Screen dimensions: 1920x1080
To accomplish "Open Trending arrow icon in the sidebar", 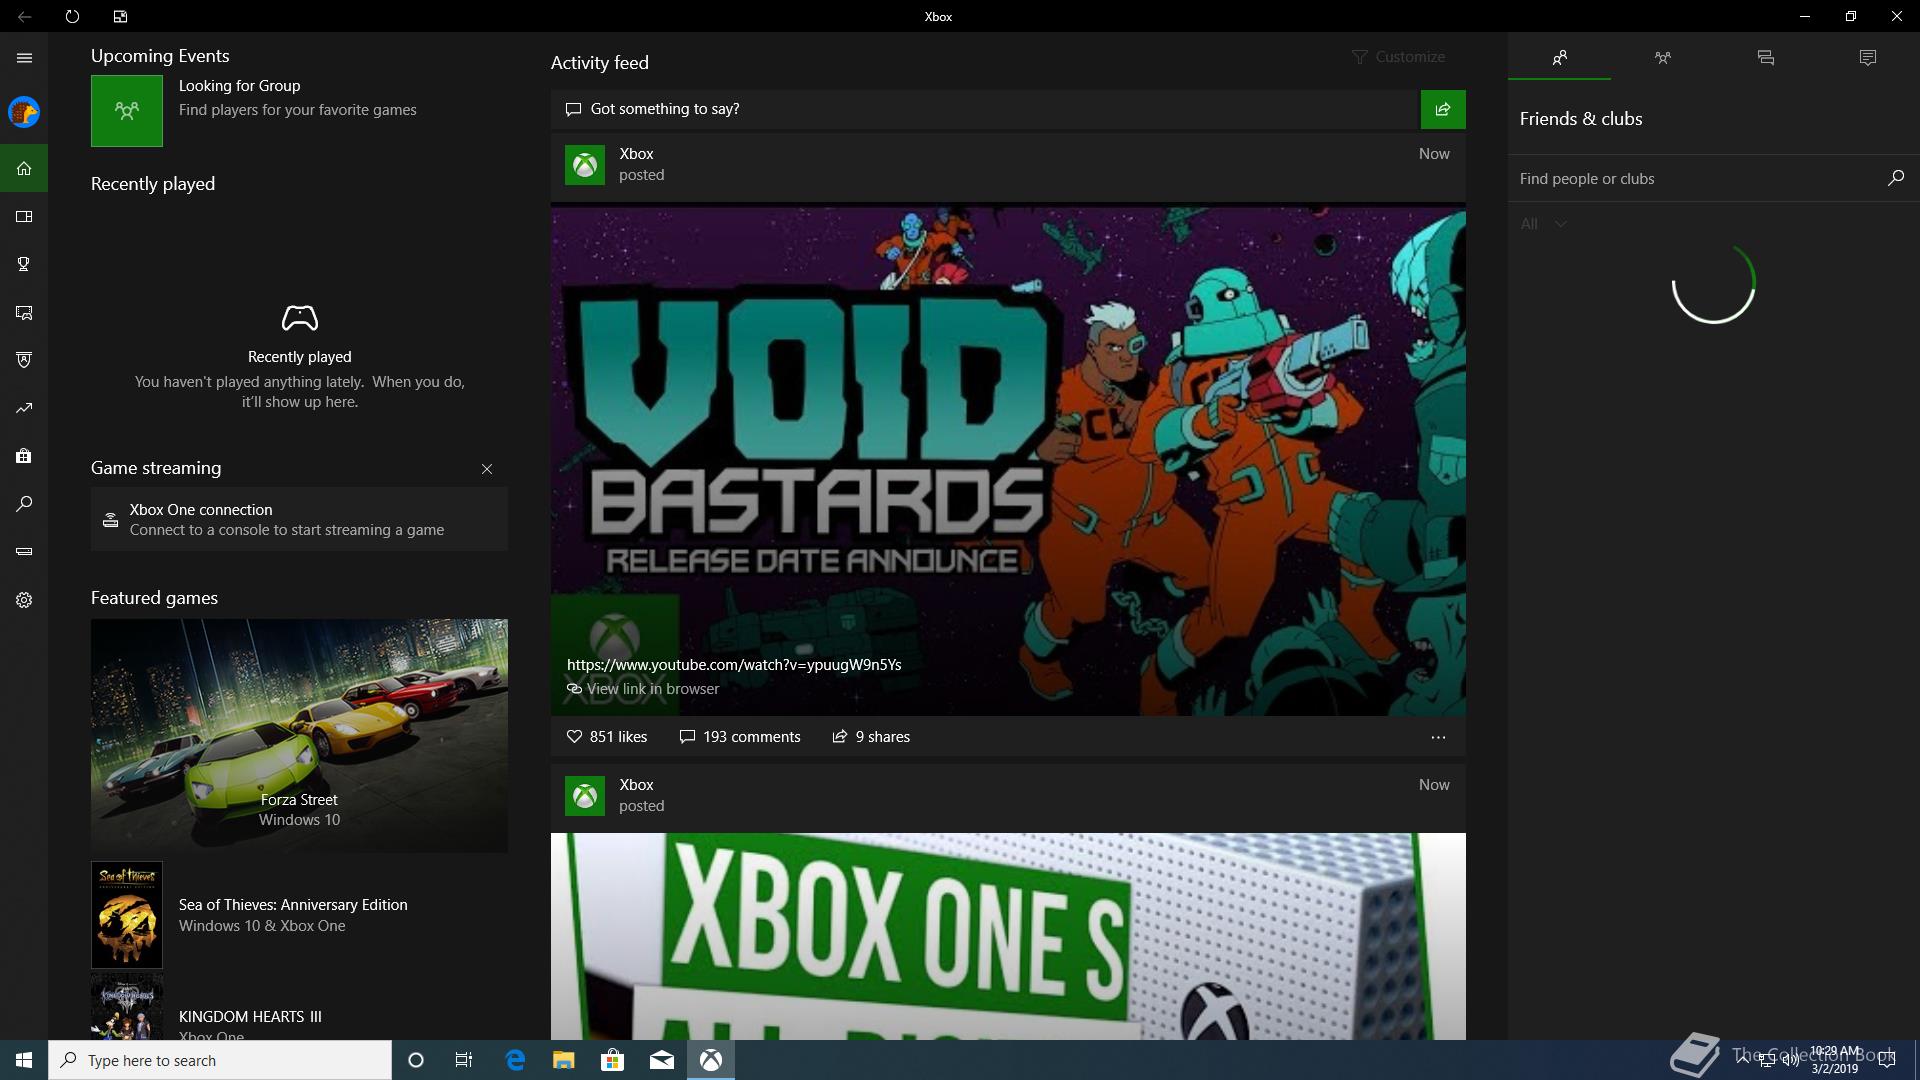I will tap(24, 408).
